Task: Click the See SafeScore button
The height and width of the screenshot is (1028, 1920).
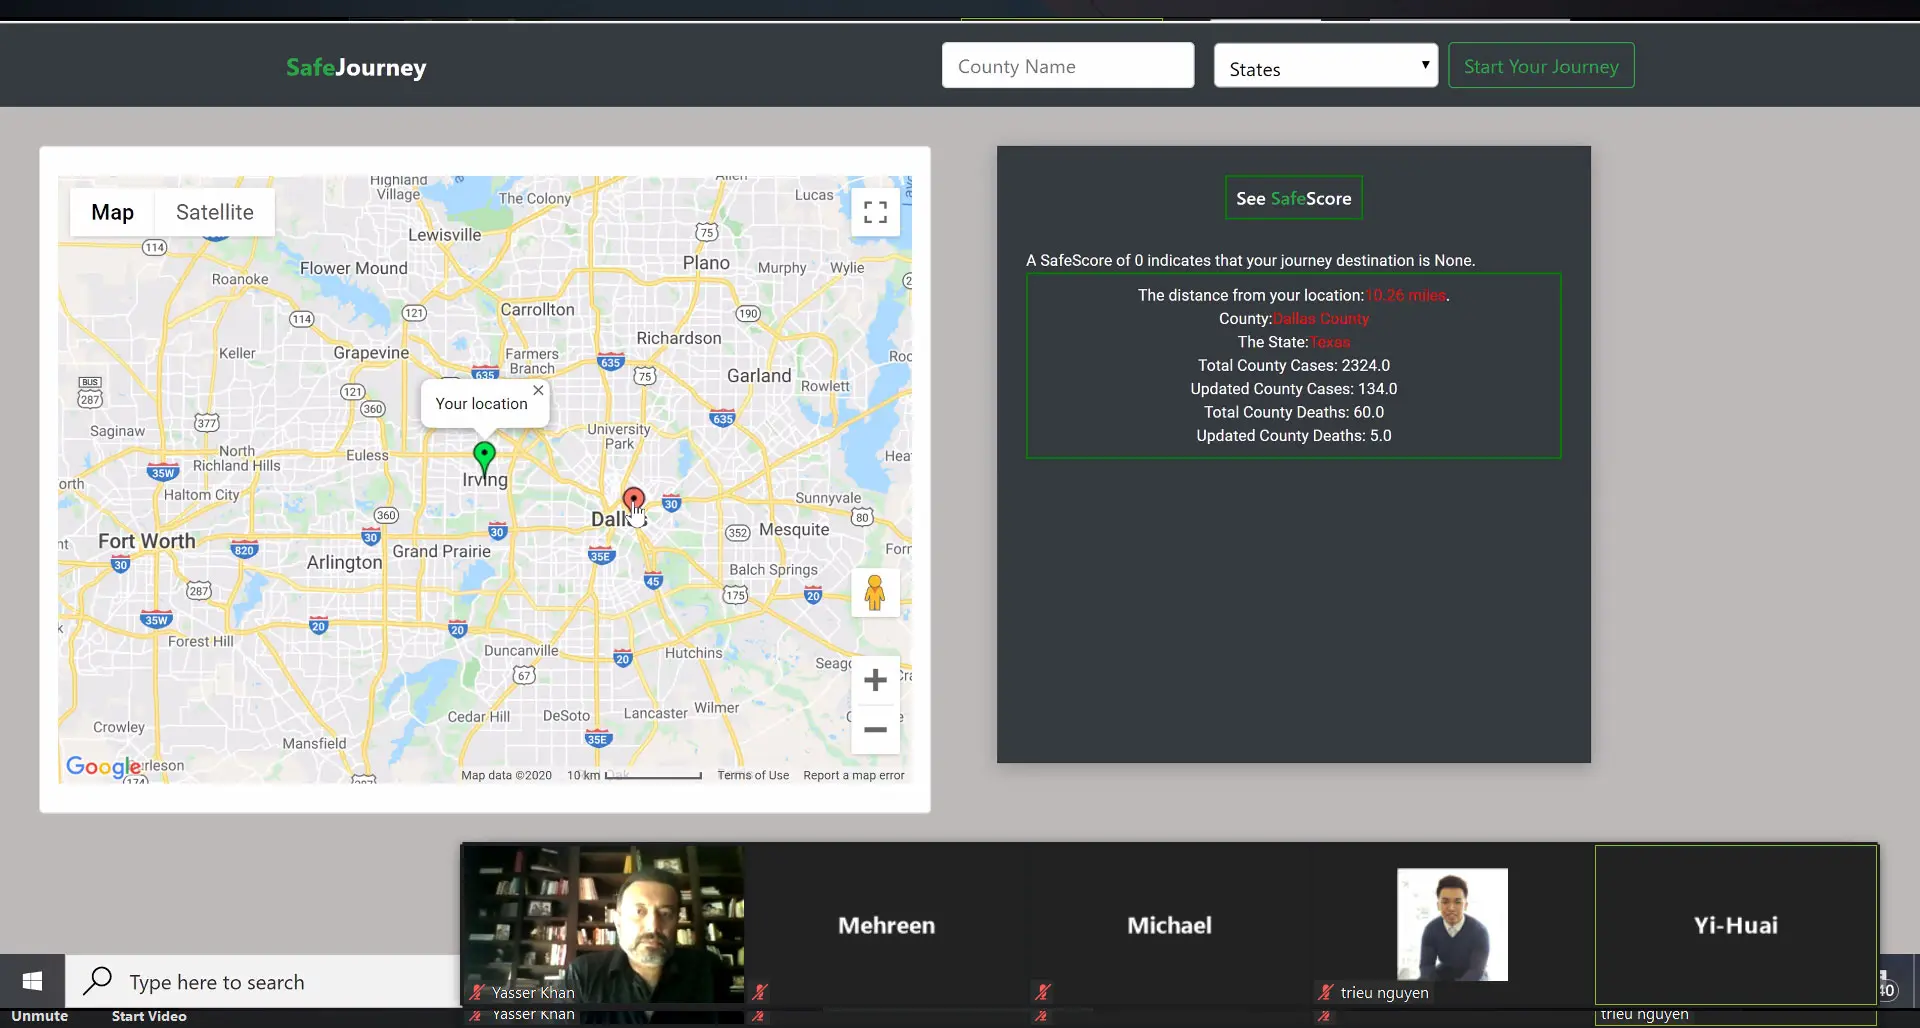Action: (1293, 198)
